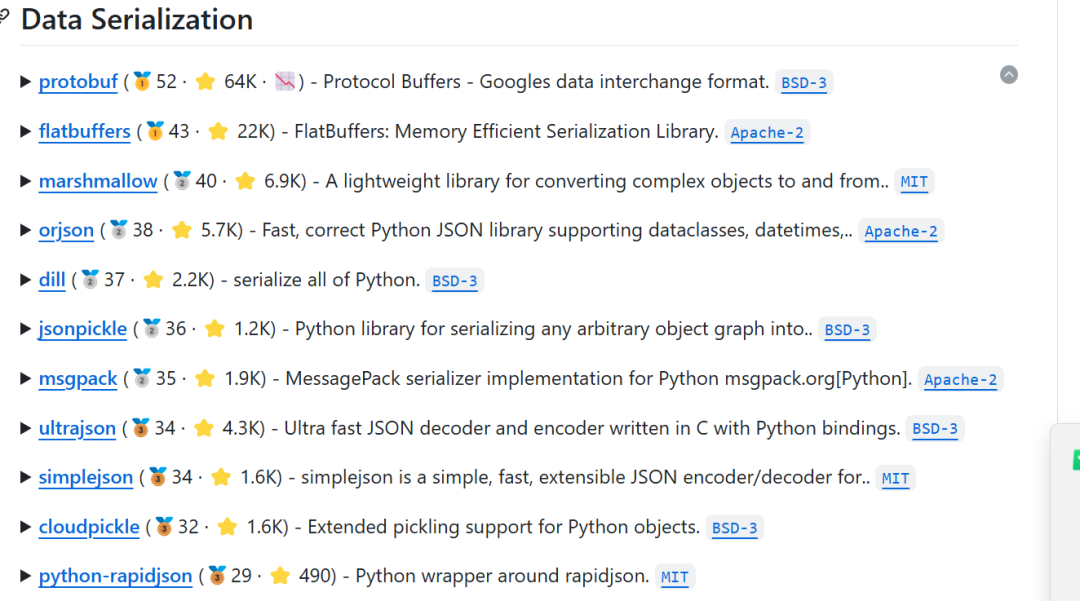Click the Apache-2 badge in msgpack row
The image size is (1080, 601).
960,379
